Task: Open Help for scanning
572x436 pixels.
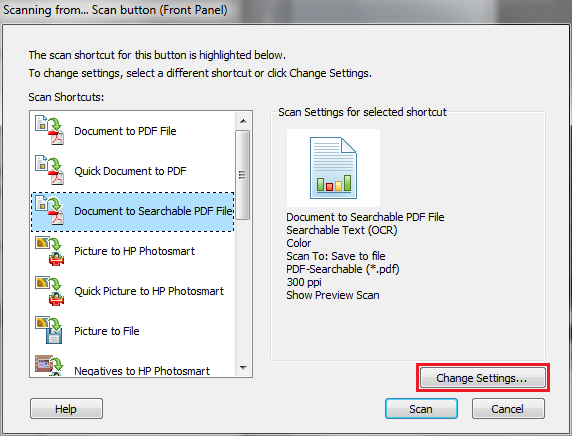Action: (66, 409)
